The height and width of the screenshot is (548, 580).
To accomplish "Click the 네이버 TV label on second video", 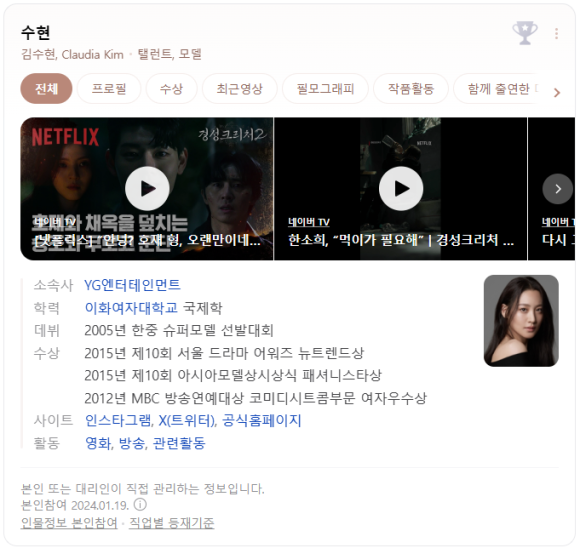I will [309, 222].
